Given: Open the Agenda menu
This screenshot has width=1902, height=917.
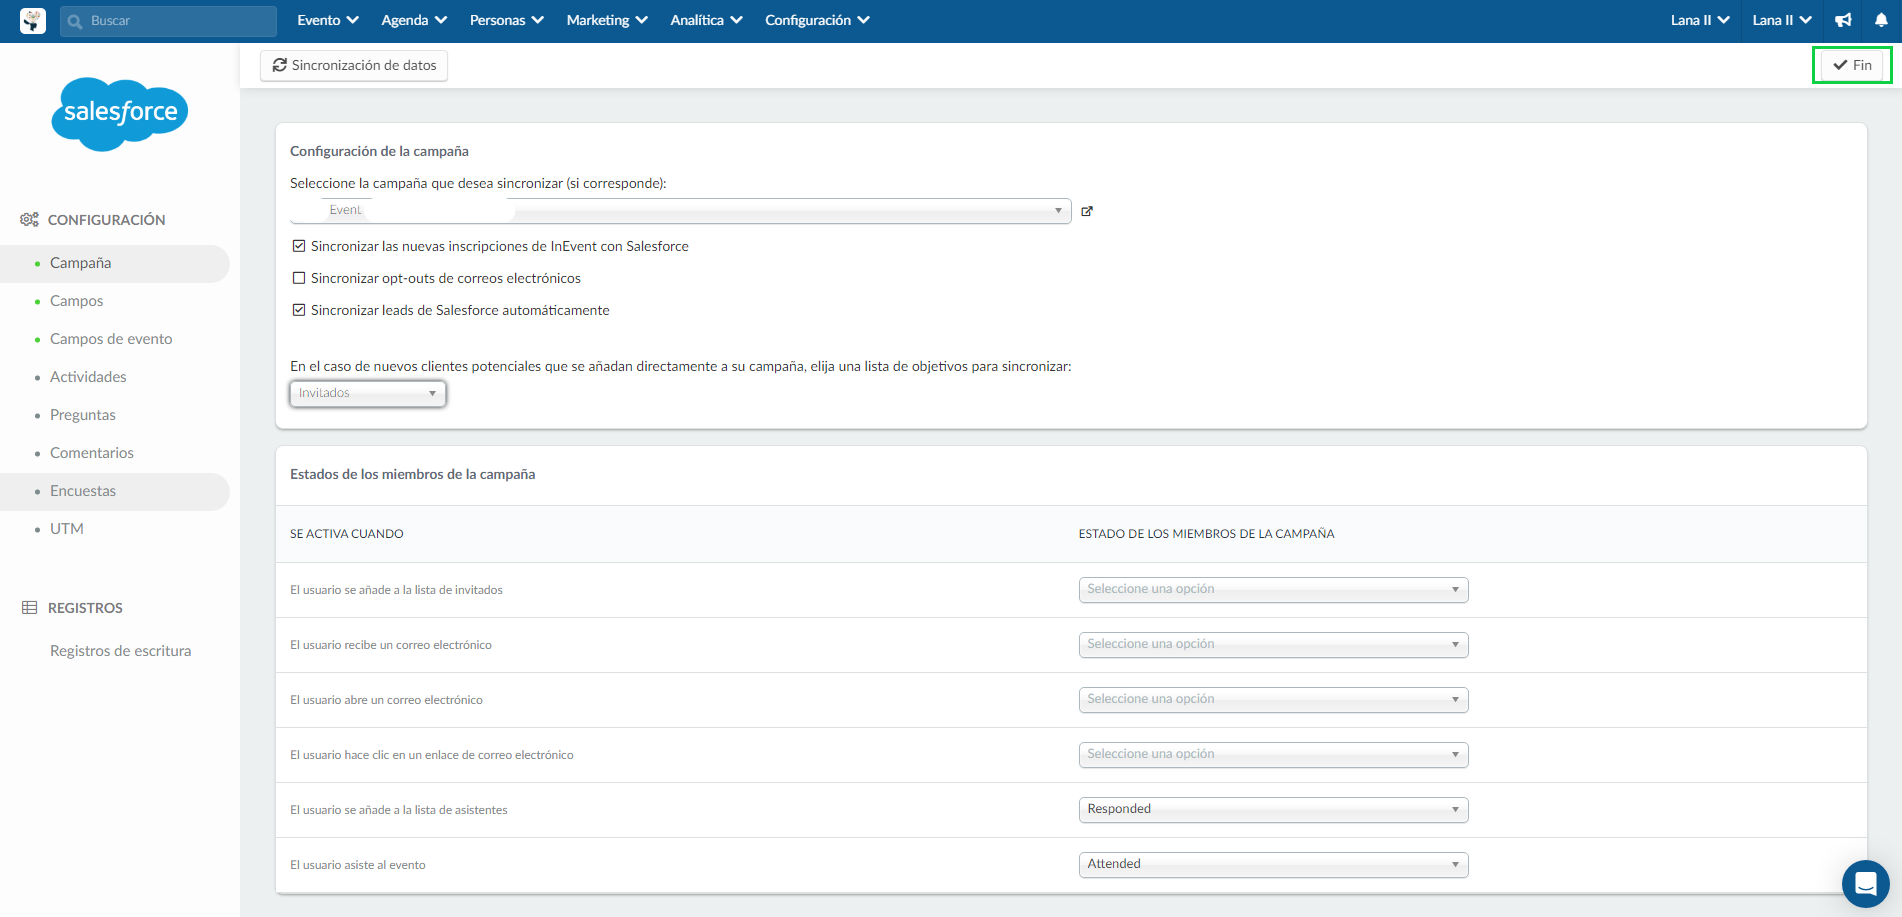Looking at the screenshot, I should point(414,20).
